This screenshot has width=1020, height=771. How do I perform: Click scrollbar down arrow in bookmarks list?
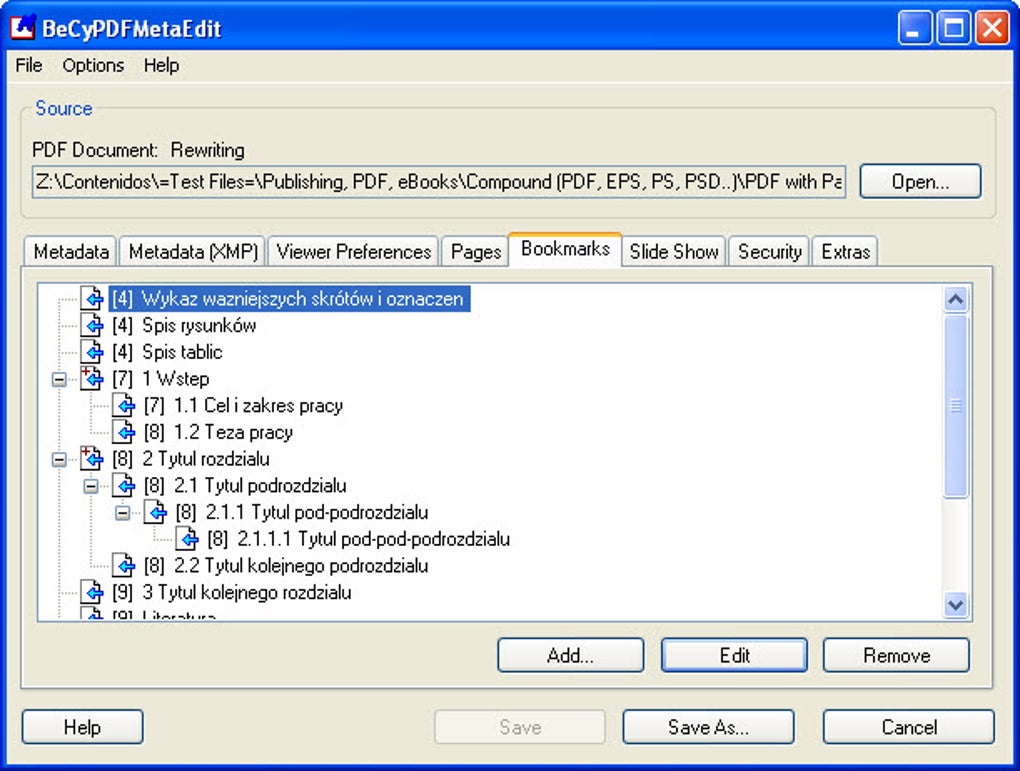point(955,605)
